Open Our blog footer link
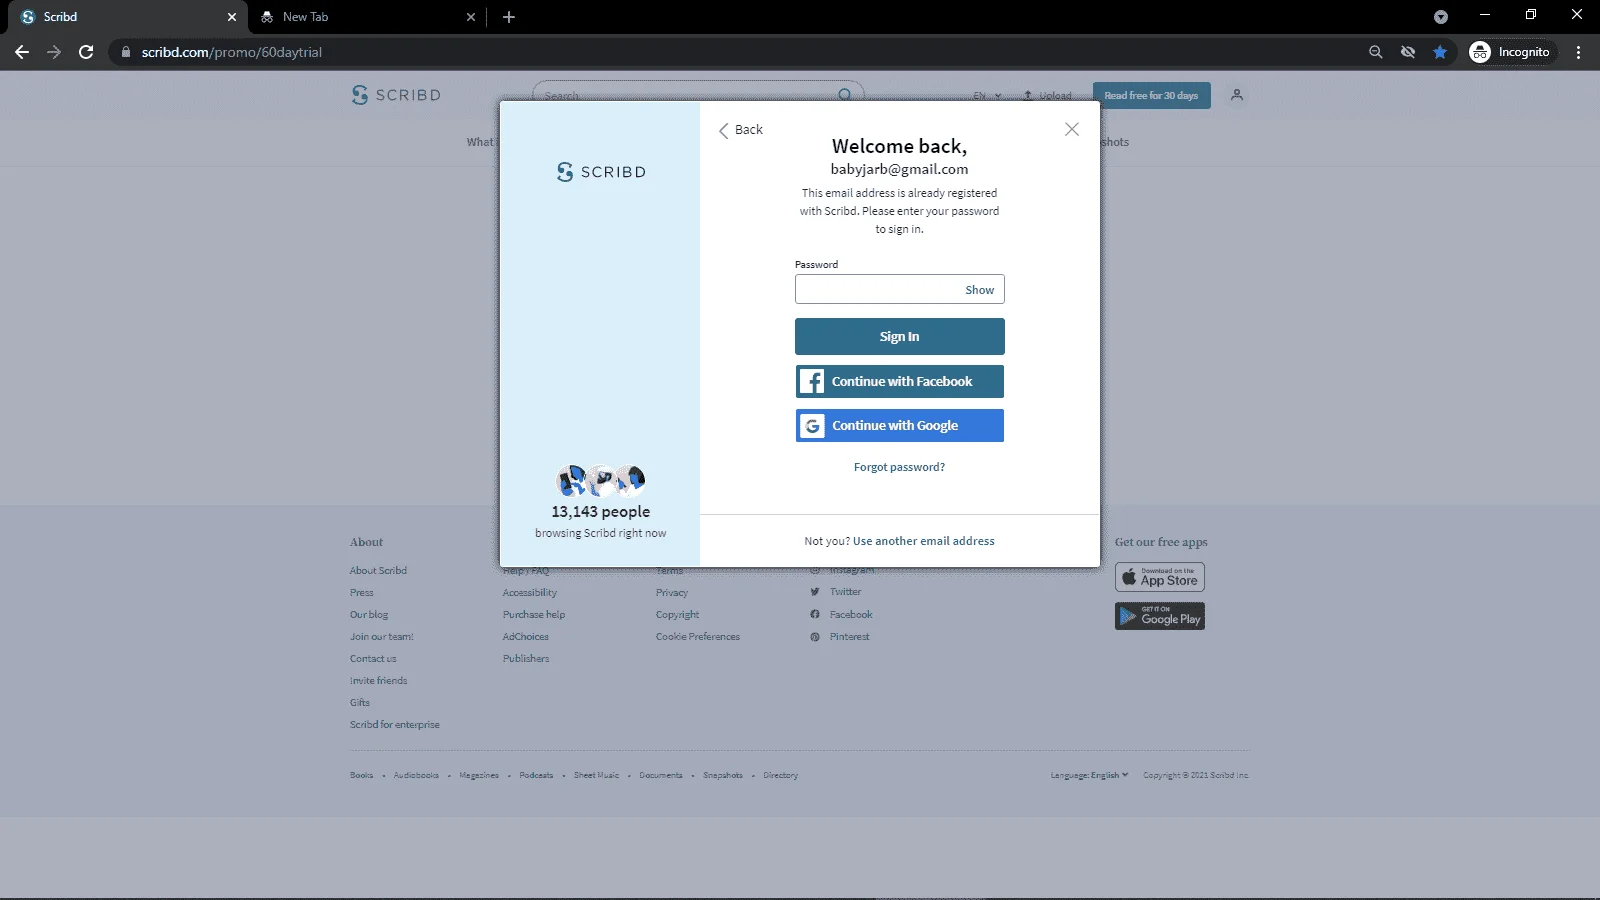This screenshot has width=1600, height=900. pos(369,615)
